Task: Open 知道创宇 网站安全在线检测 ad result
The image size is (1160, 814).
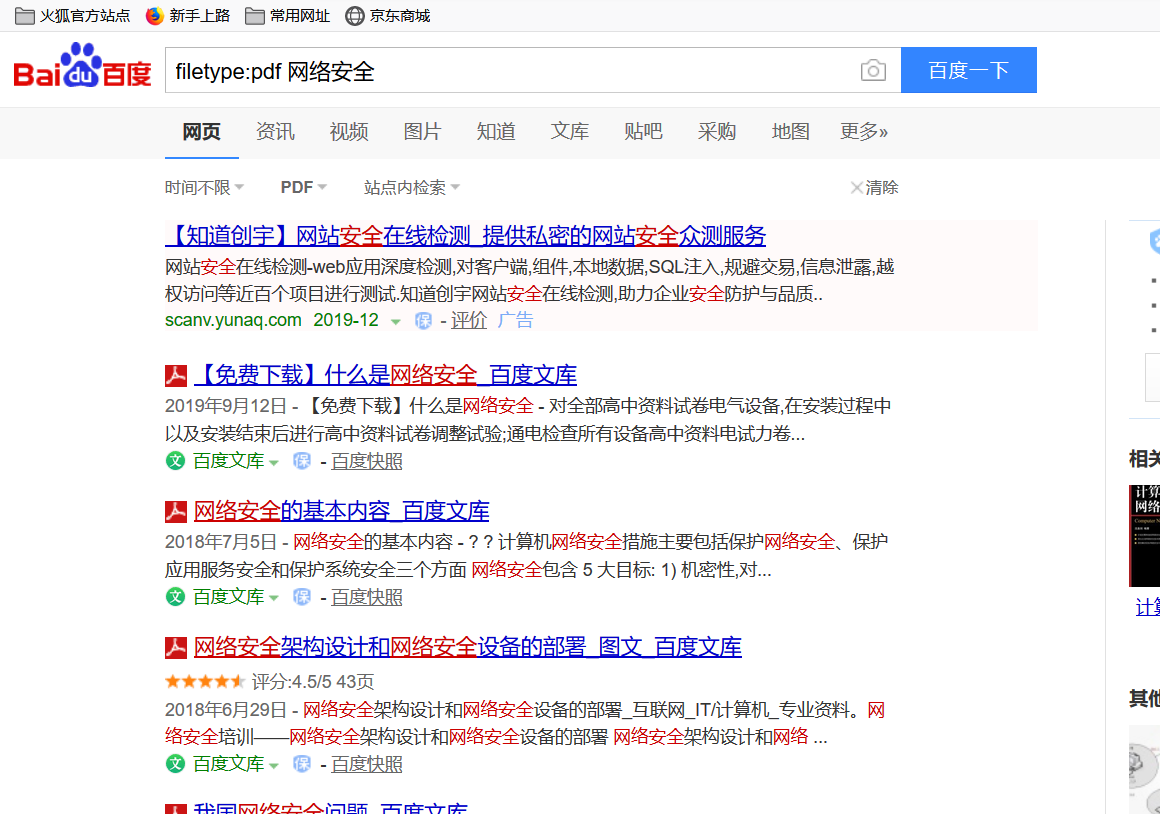Action: click(x=465, y=236)
